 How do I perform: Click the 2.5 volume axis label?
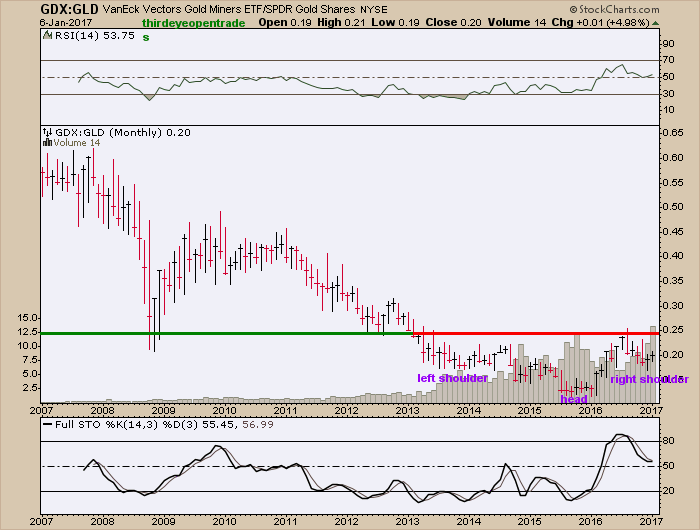(29, 388)
